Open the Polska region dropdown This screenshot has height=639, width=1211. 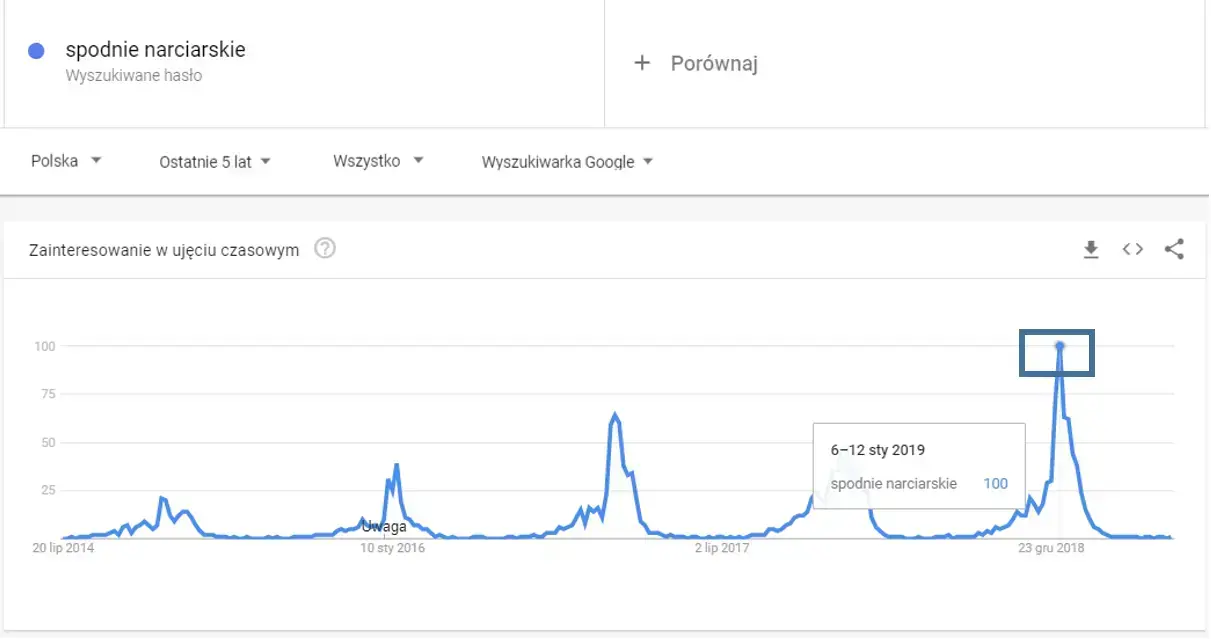[66, 160]
